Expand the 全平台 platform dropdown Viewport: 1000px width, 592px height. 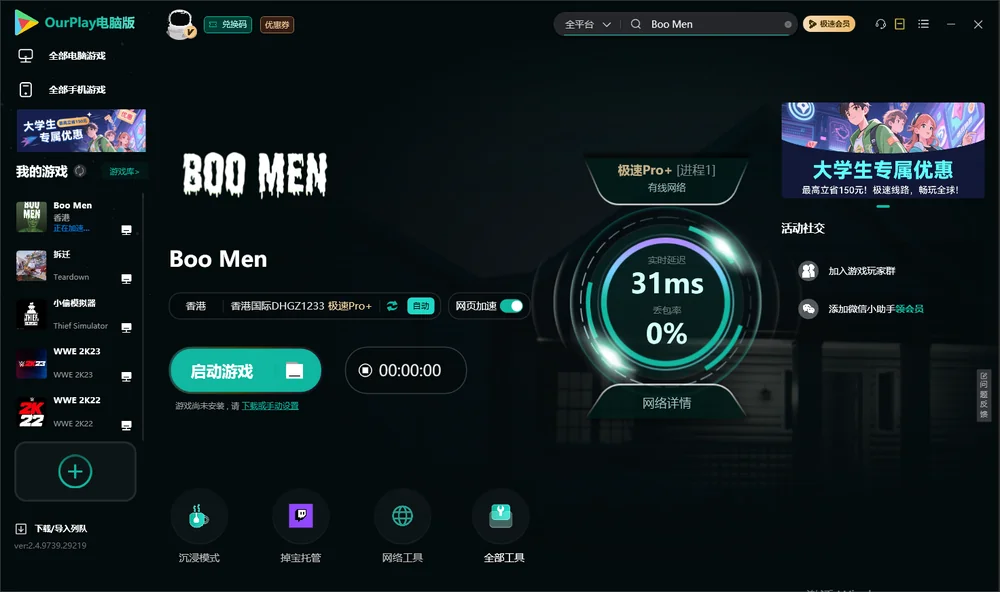click(x=587, y=24)
